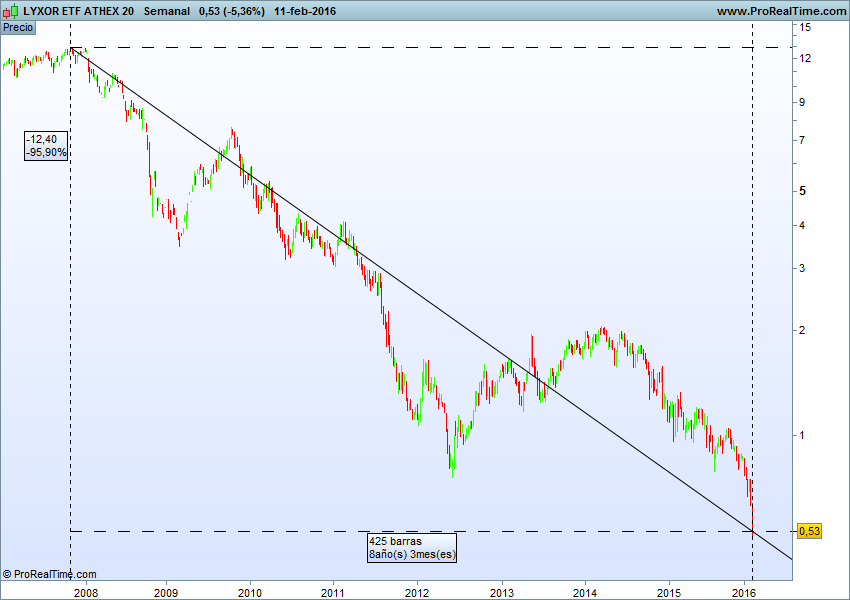Click the 2 level on price axis
Image resolution: width=850 pixels, height=600 pixels.
point(803,330)
